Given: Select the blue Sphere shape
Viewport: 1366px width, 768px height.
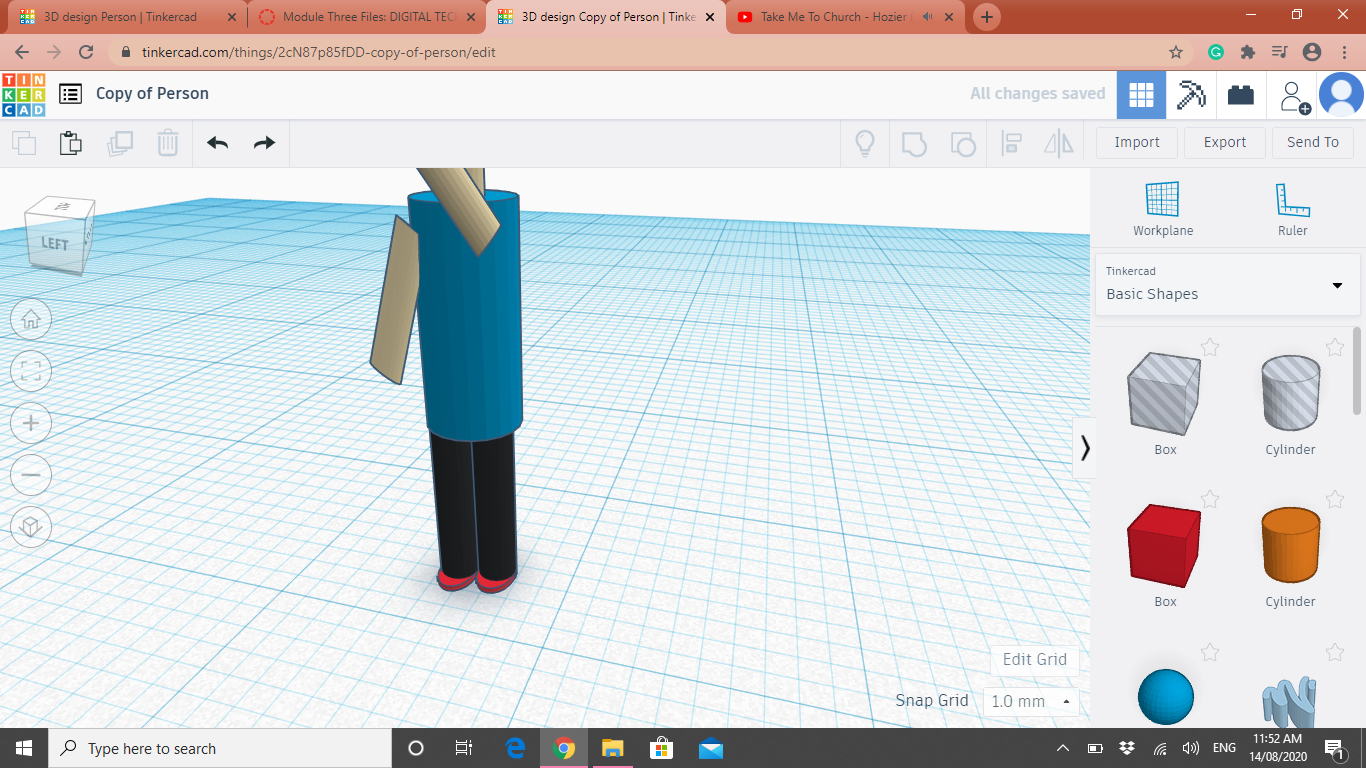Looking at the screenshot, I should pos(1166,697).
